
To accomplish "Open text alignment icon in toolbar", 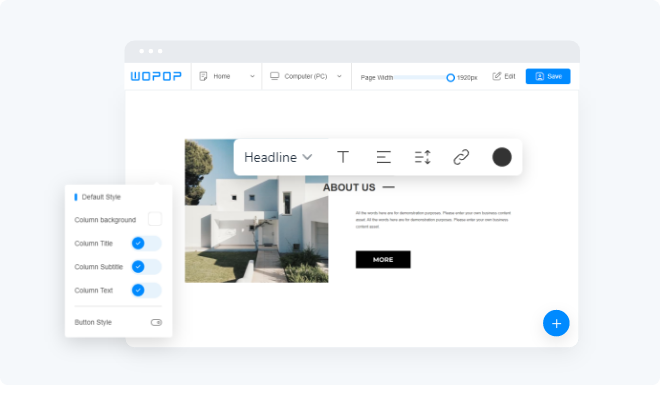I will point(383,157).
